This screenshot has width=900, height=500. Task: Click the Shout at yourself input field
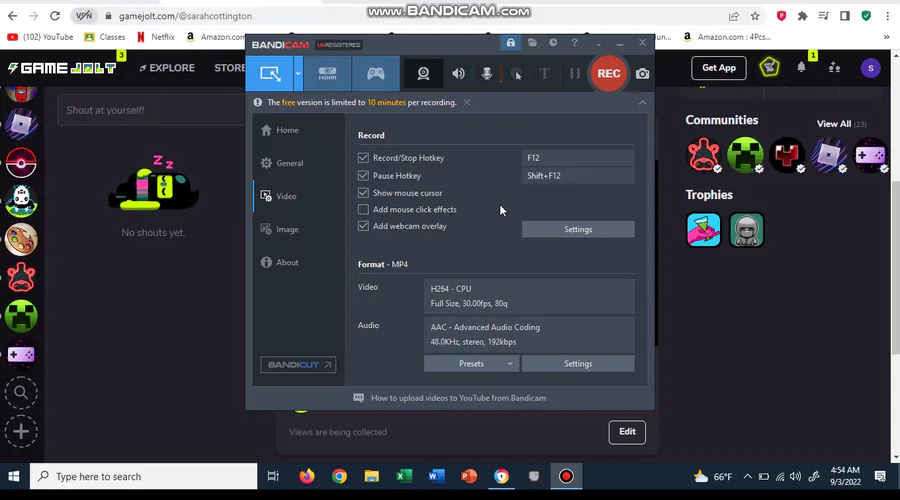152,110
